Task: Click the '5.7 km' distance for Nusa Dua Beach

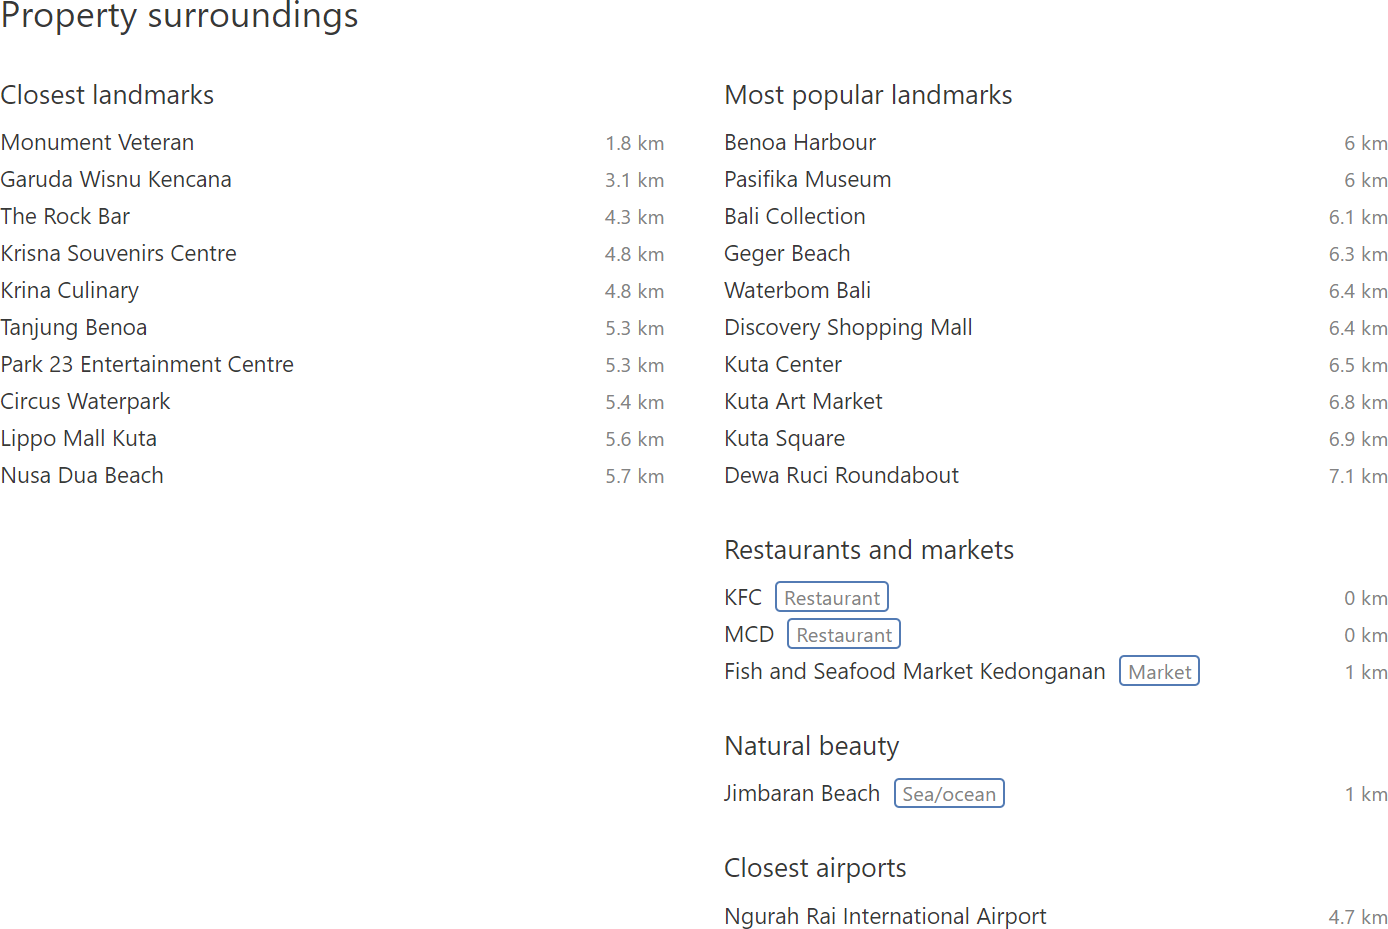Action: [x=634, y=477]
